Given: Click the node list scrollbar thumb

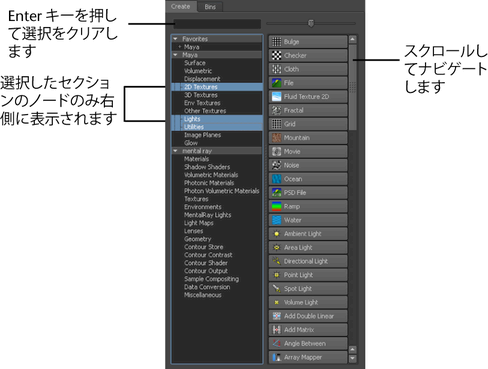Looking at the screenshot, I should point(352,87).
